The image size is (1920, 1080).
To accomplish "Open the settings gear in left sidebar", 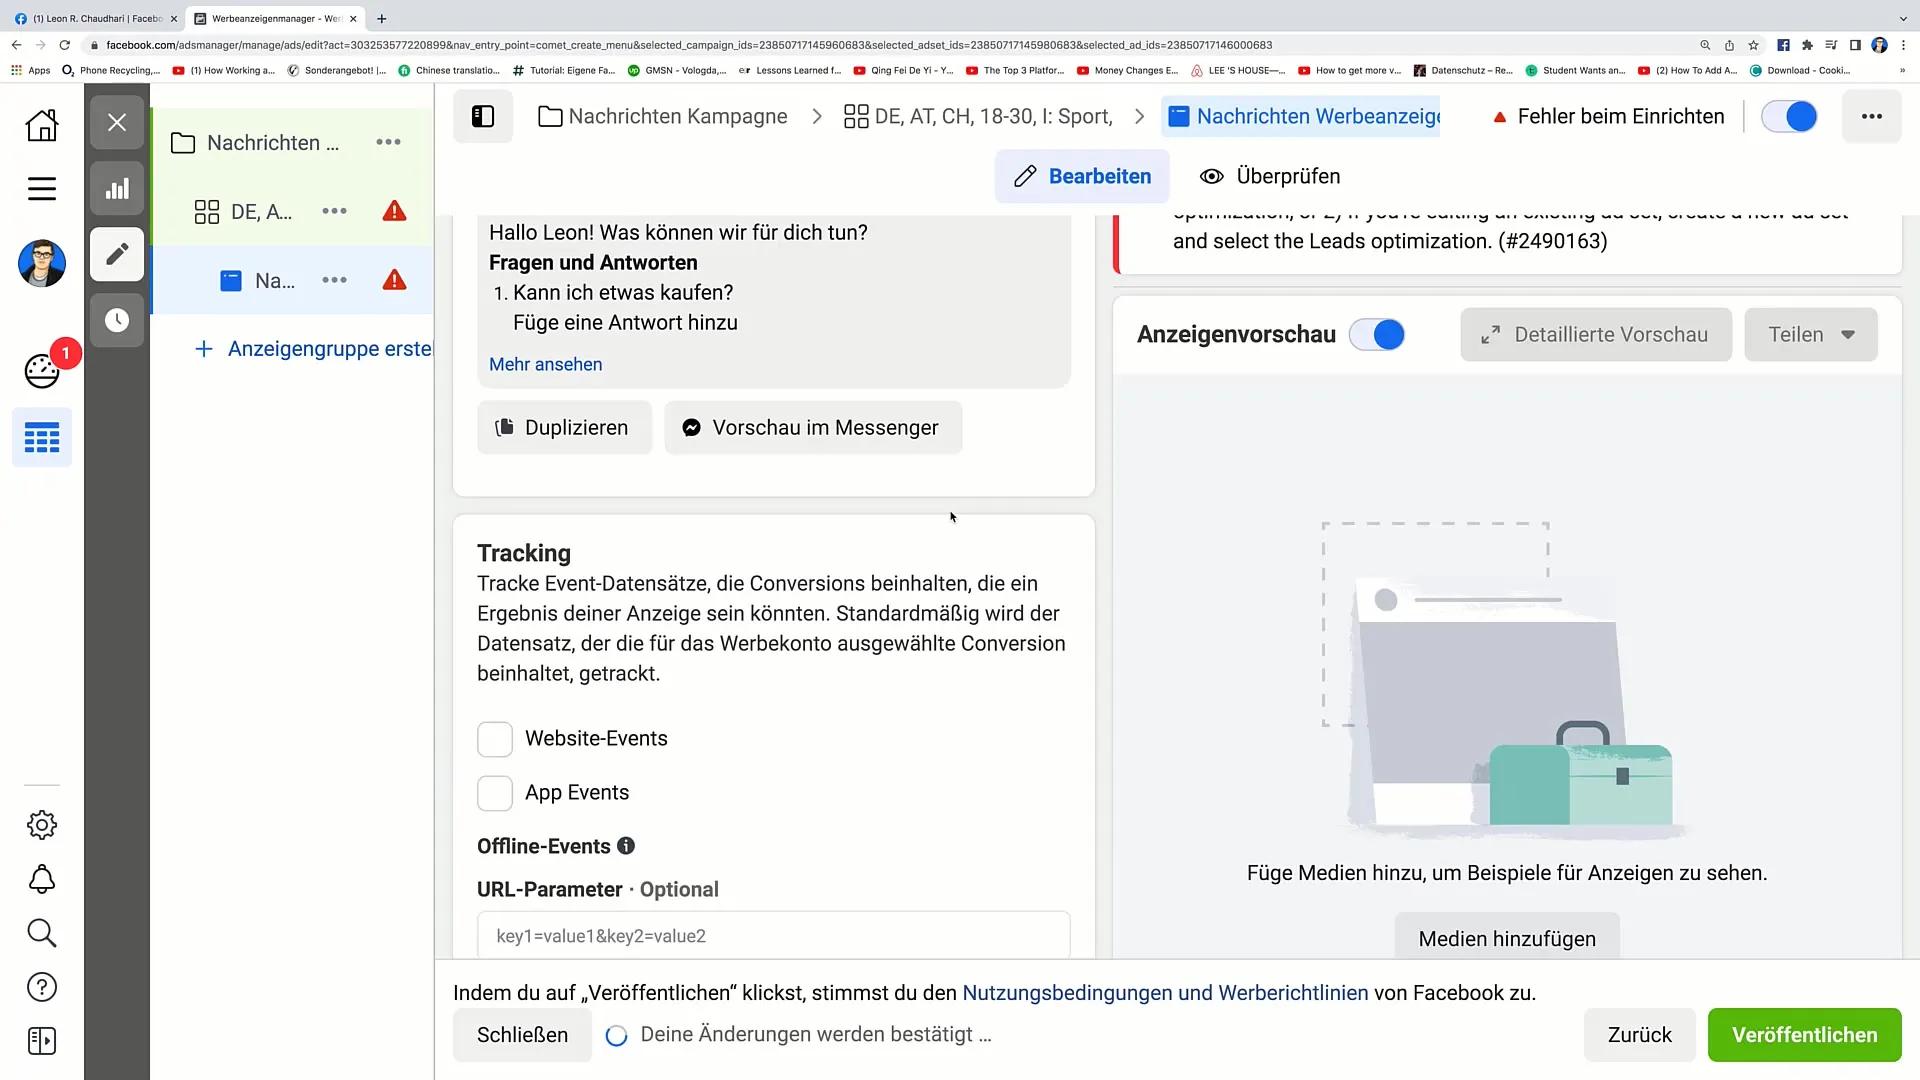I will click(x=42, y=825).
